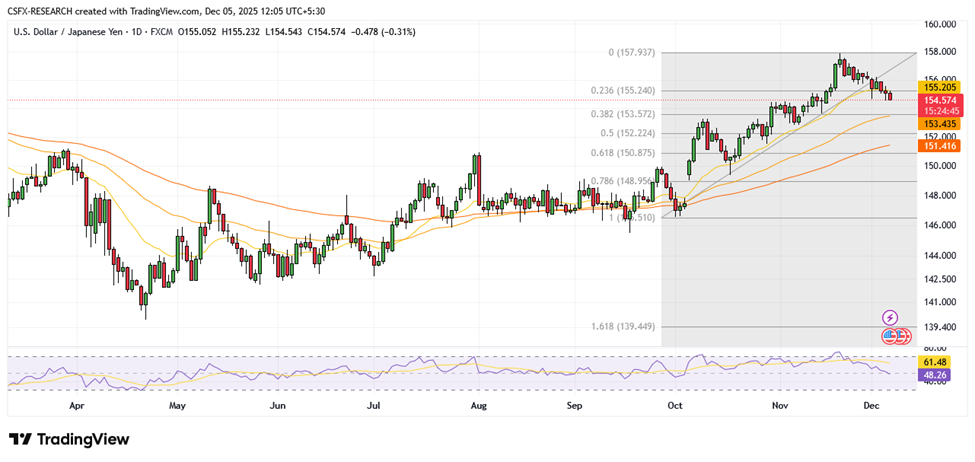Click the orange 155.205 moving average label
975x462 pixels.
[x=938, y=87]
